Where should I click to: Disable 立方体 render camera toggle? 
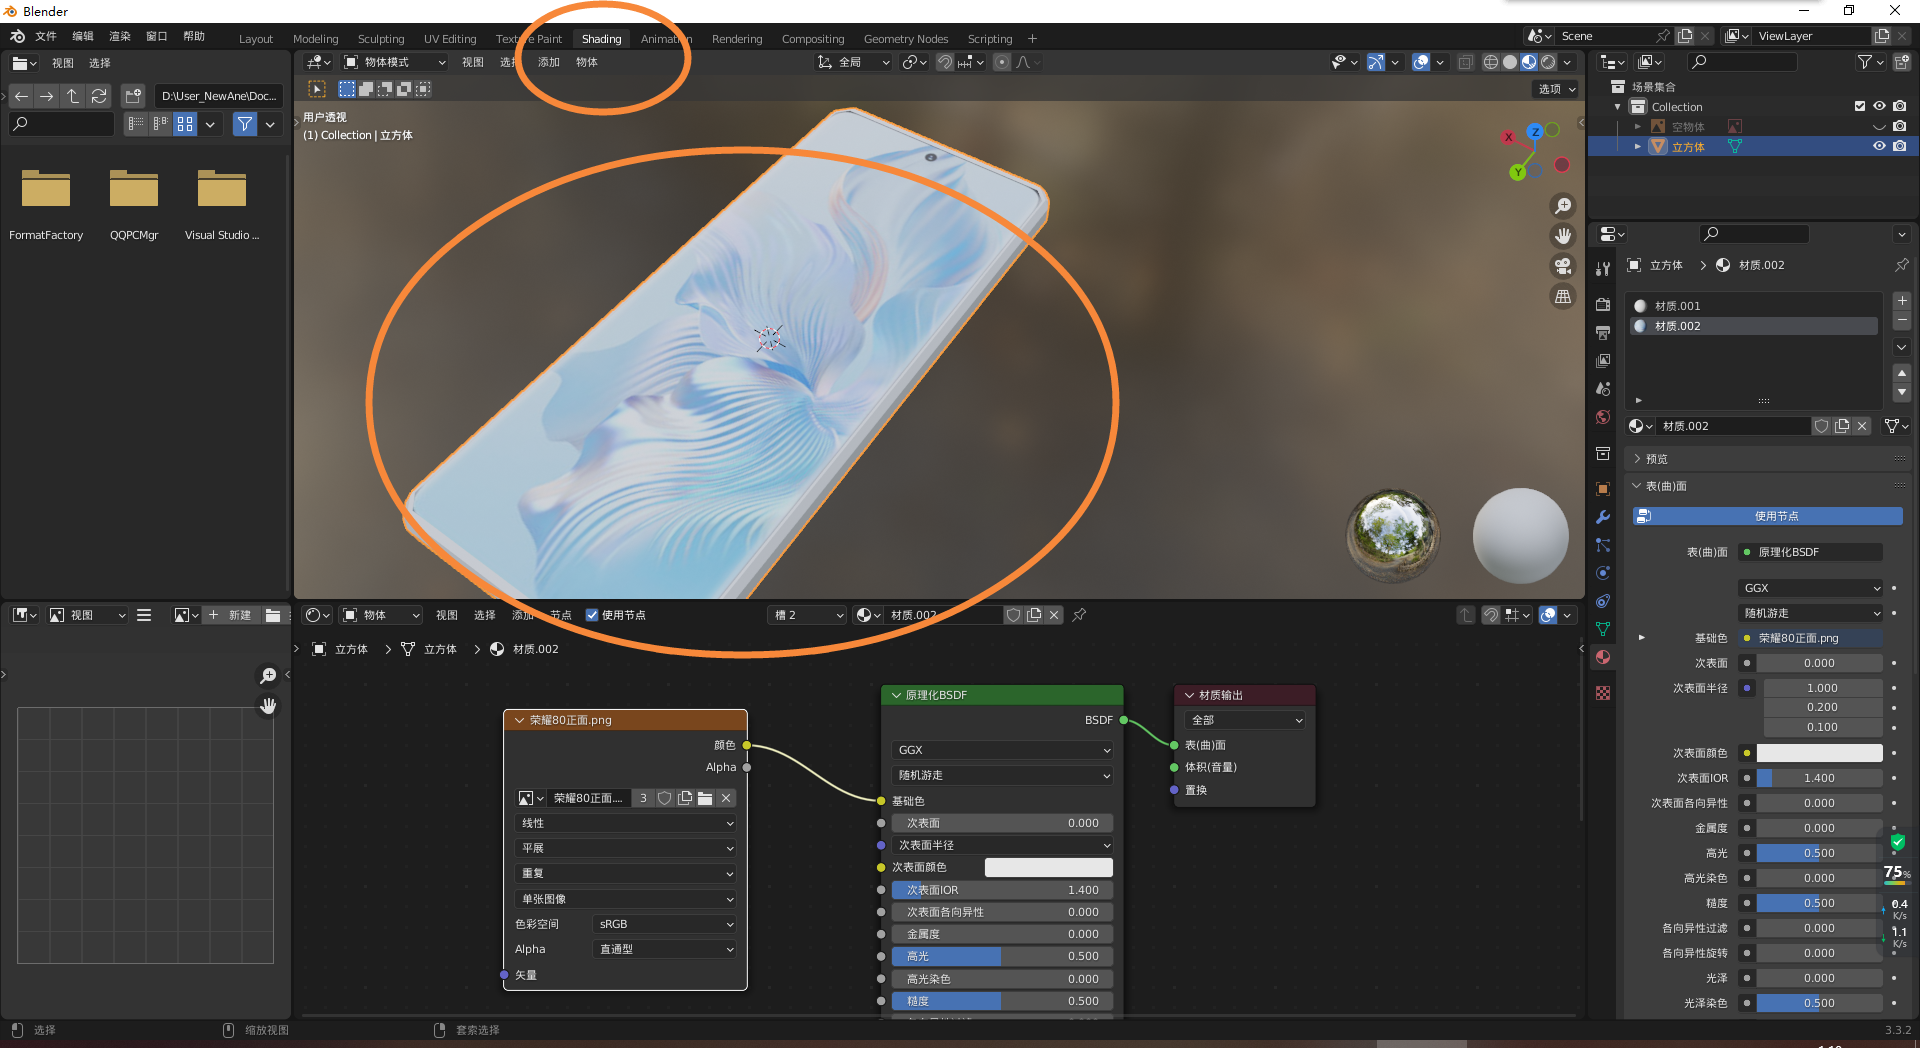[x=1900, y=146]
